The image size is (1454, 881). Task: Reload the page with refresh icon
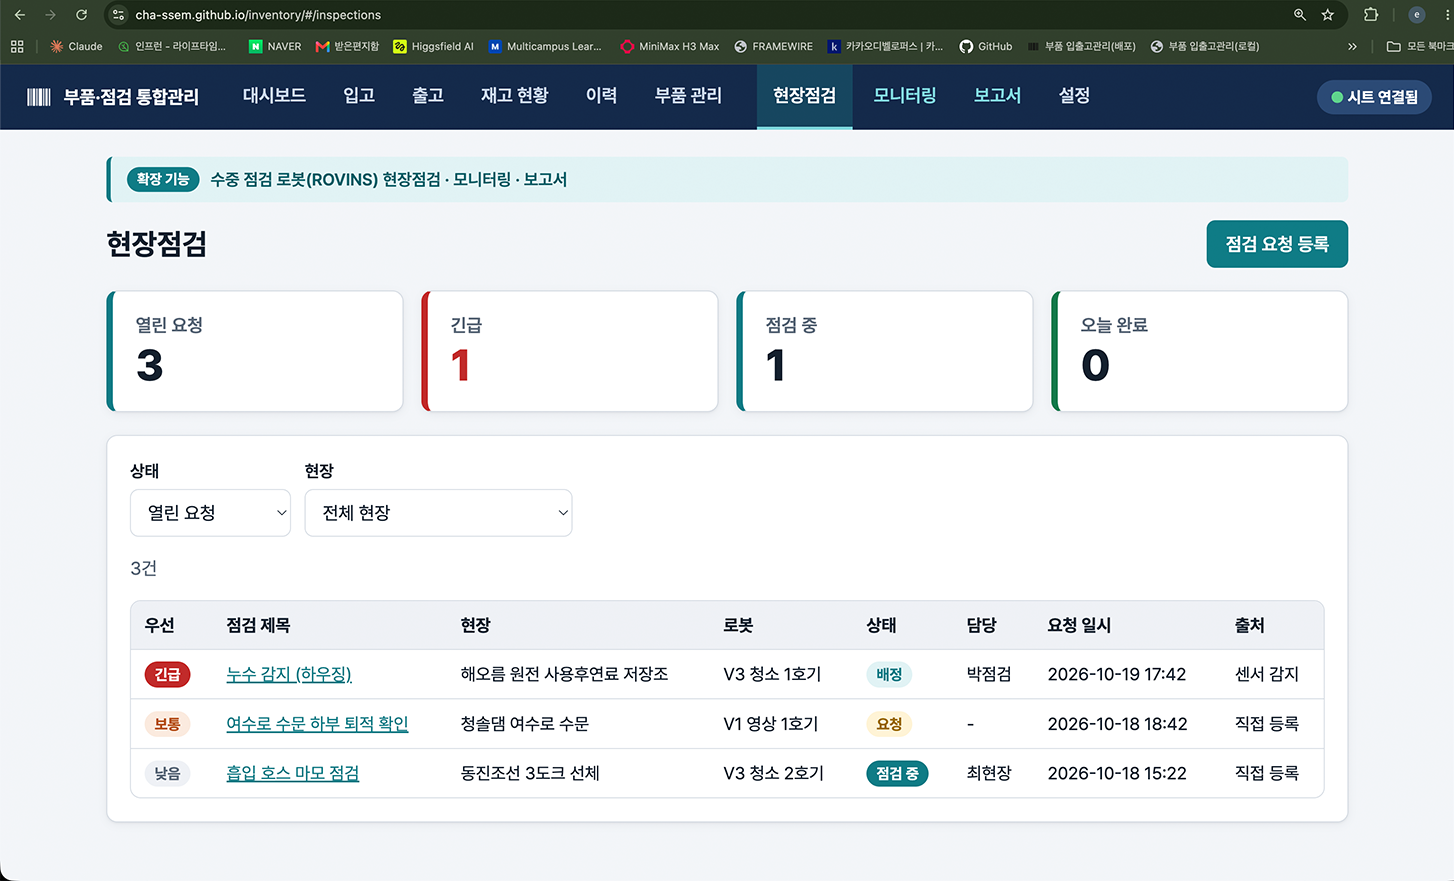82,15
